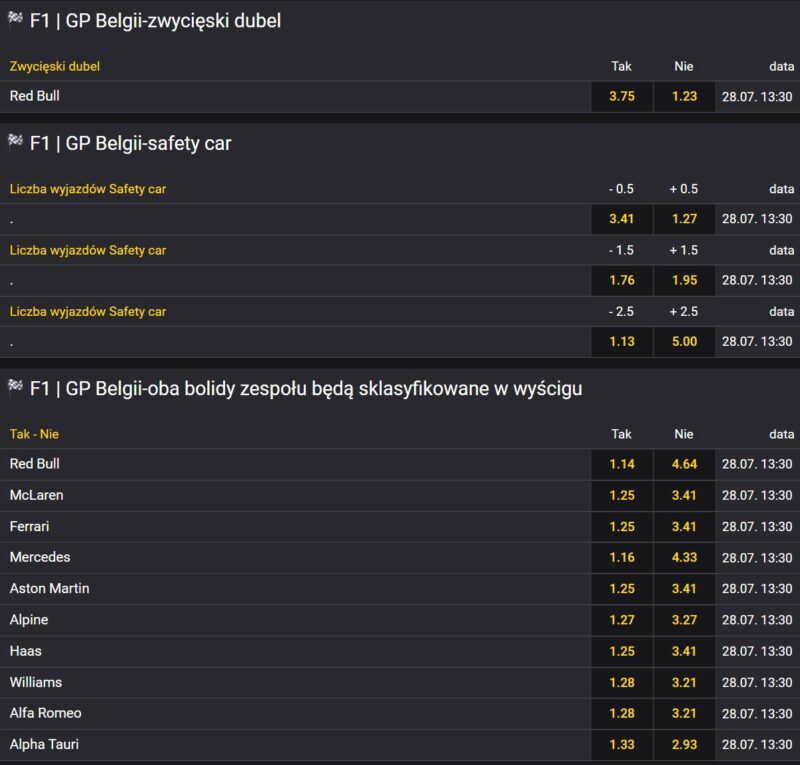800x765 pixels.
Task: Click the McLaren team row label
Action: click(x=37, y=495)
